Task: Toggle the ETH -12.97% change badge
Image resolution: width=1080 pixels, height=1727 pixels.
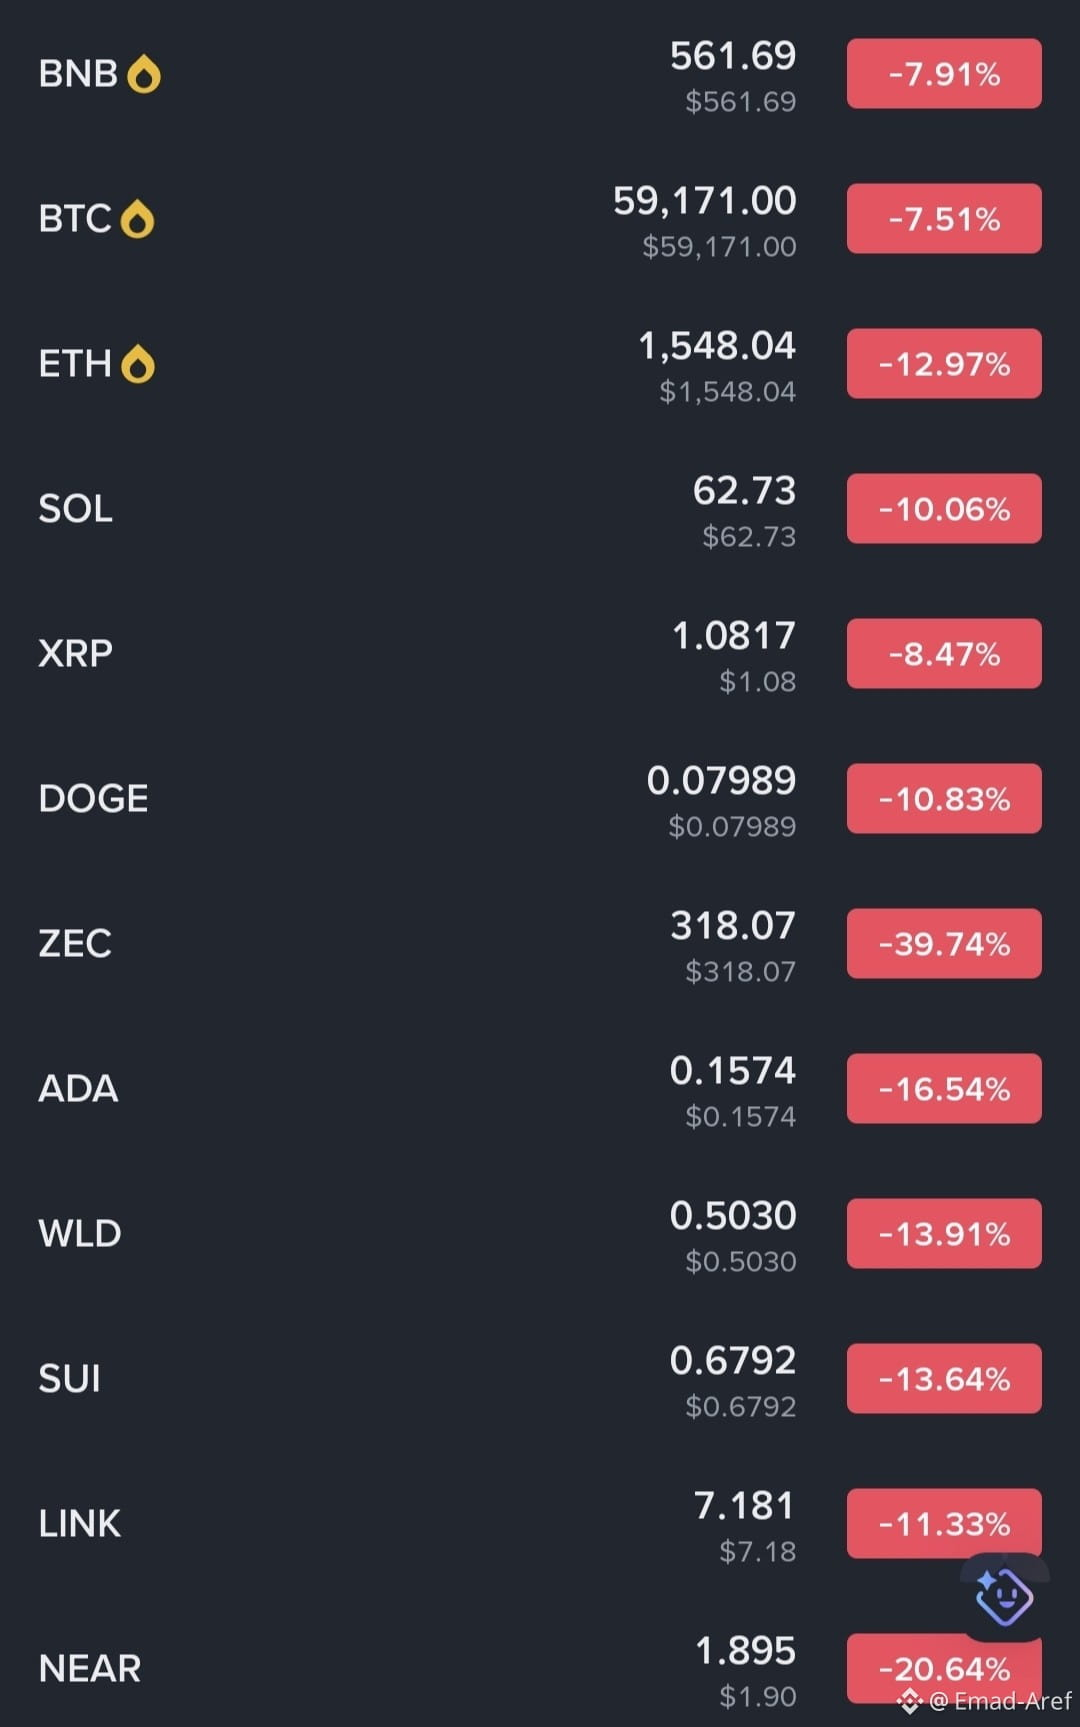Action: (944, 364)
